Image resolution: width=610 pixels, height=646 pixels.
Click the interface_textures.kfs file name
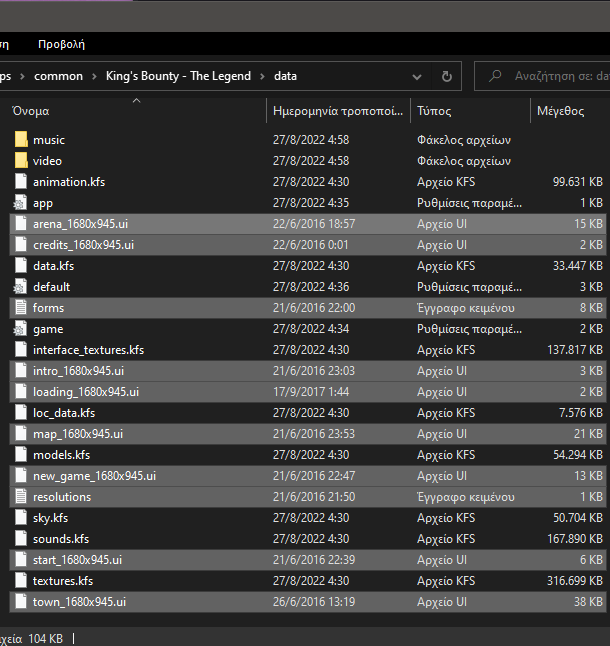[x=89, y=350]
